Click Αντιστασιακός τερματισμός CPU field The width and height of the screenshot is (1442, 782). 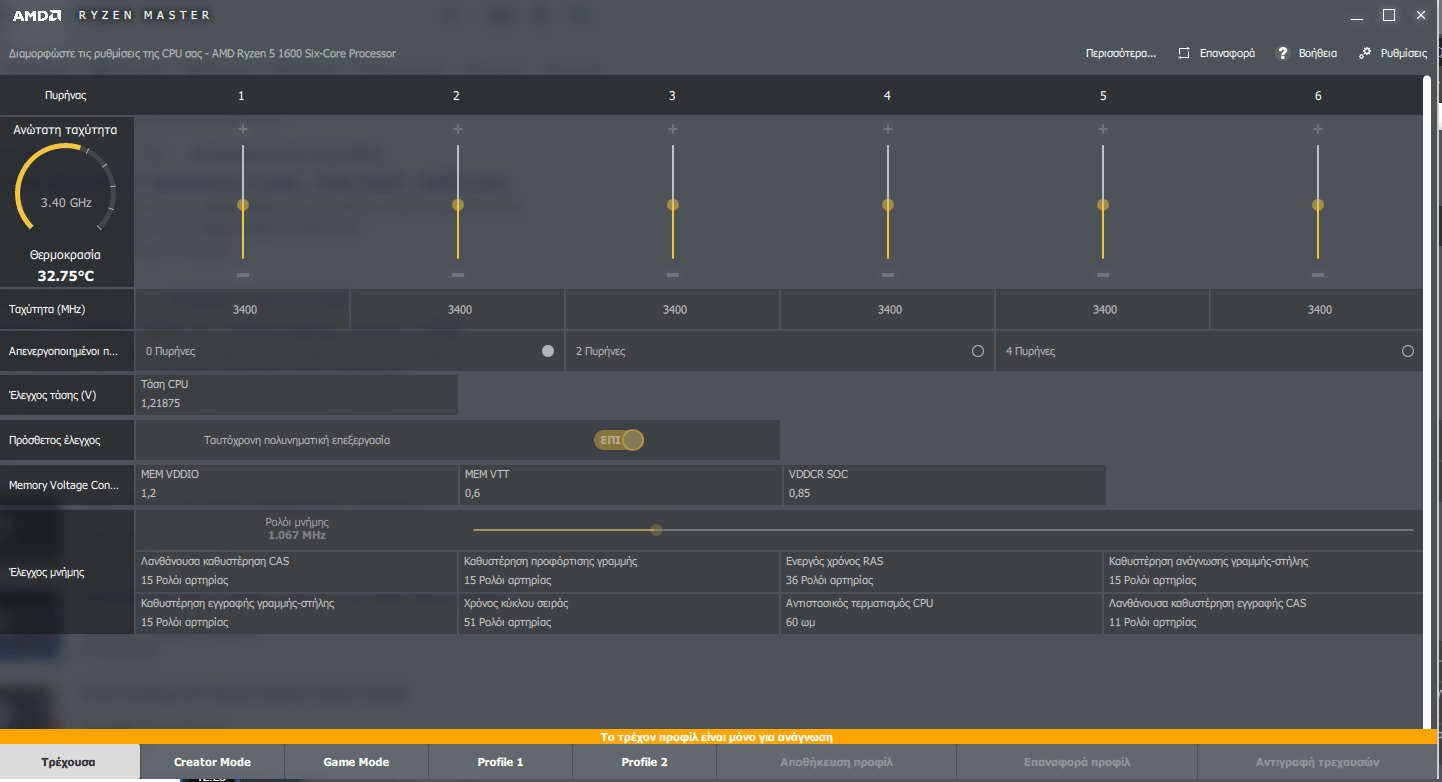tap(943, 613)
